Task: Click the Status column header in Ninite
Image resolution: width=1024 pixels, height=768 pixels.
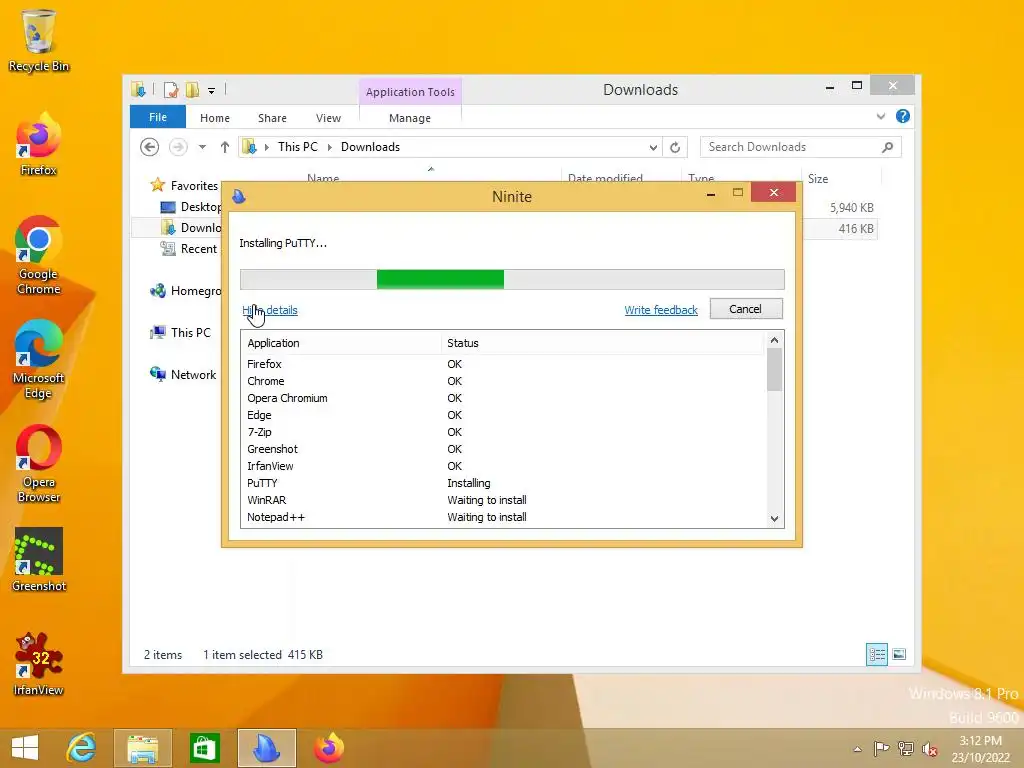Action: click(602, 343)
